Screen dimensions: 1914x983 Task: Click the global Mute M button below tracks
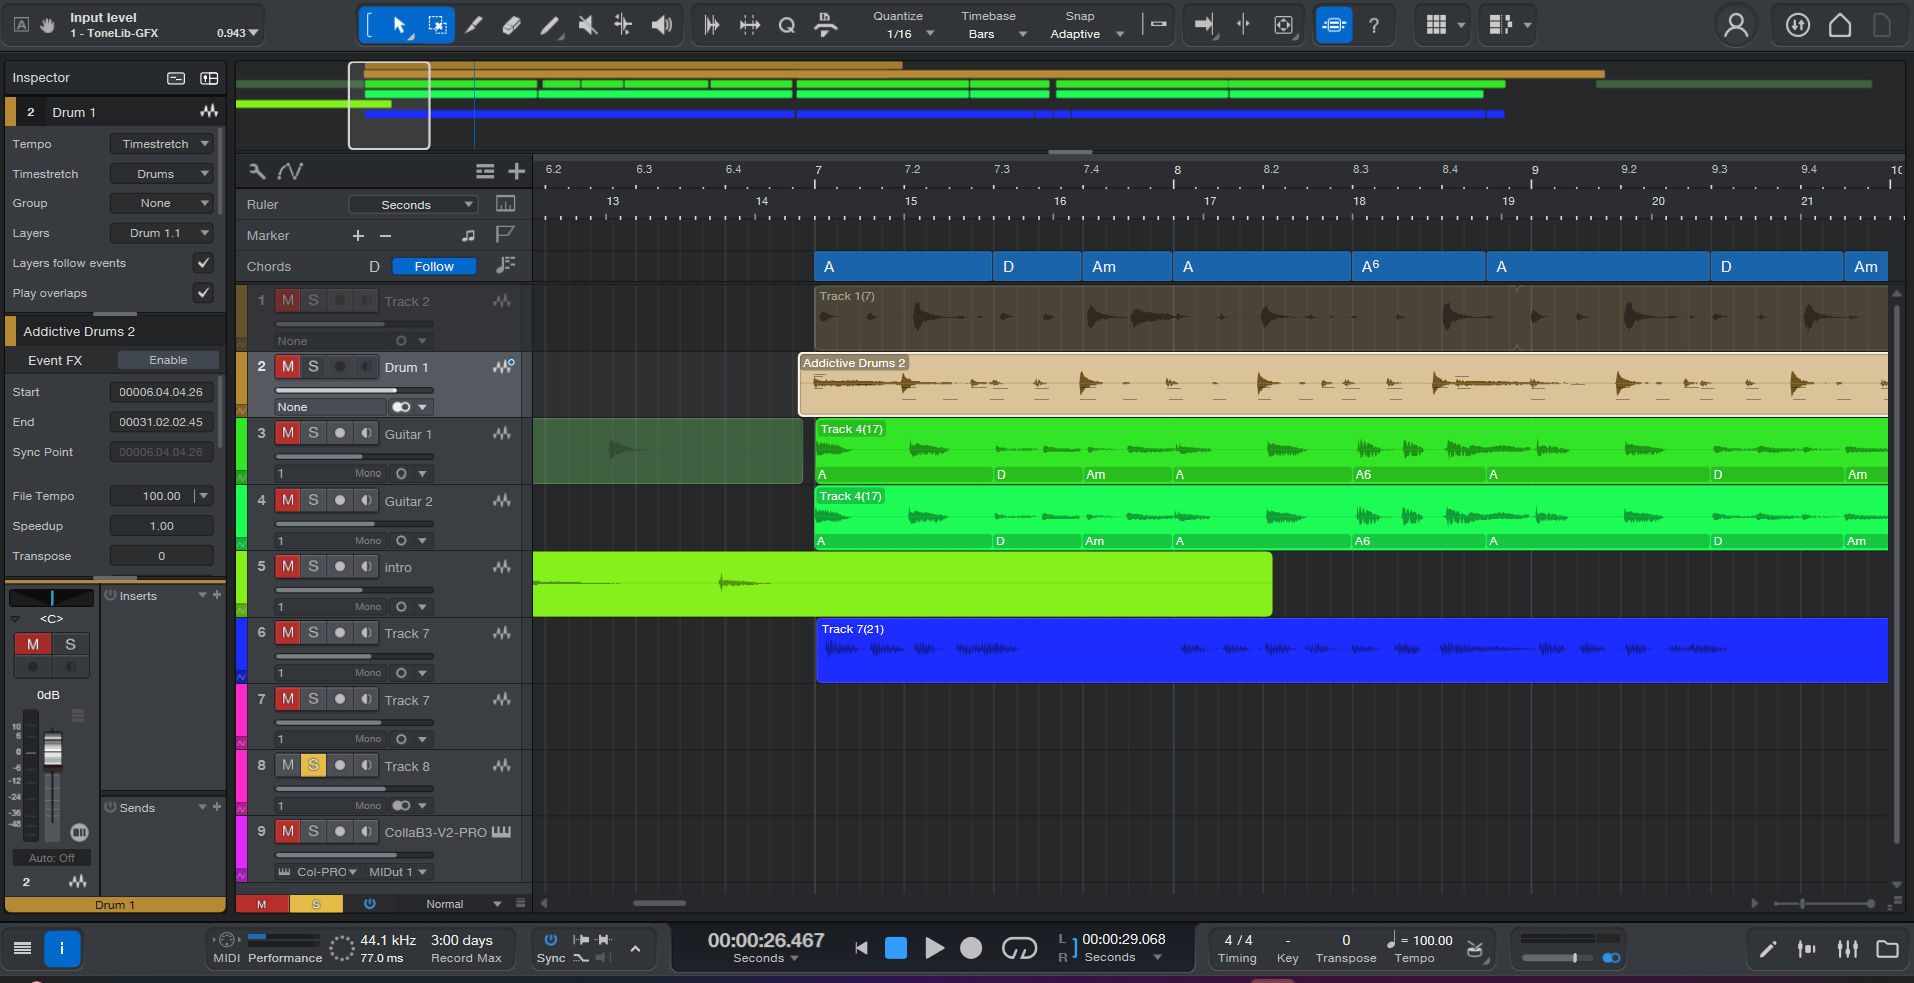[x=262, y=904]
